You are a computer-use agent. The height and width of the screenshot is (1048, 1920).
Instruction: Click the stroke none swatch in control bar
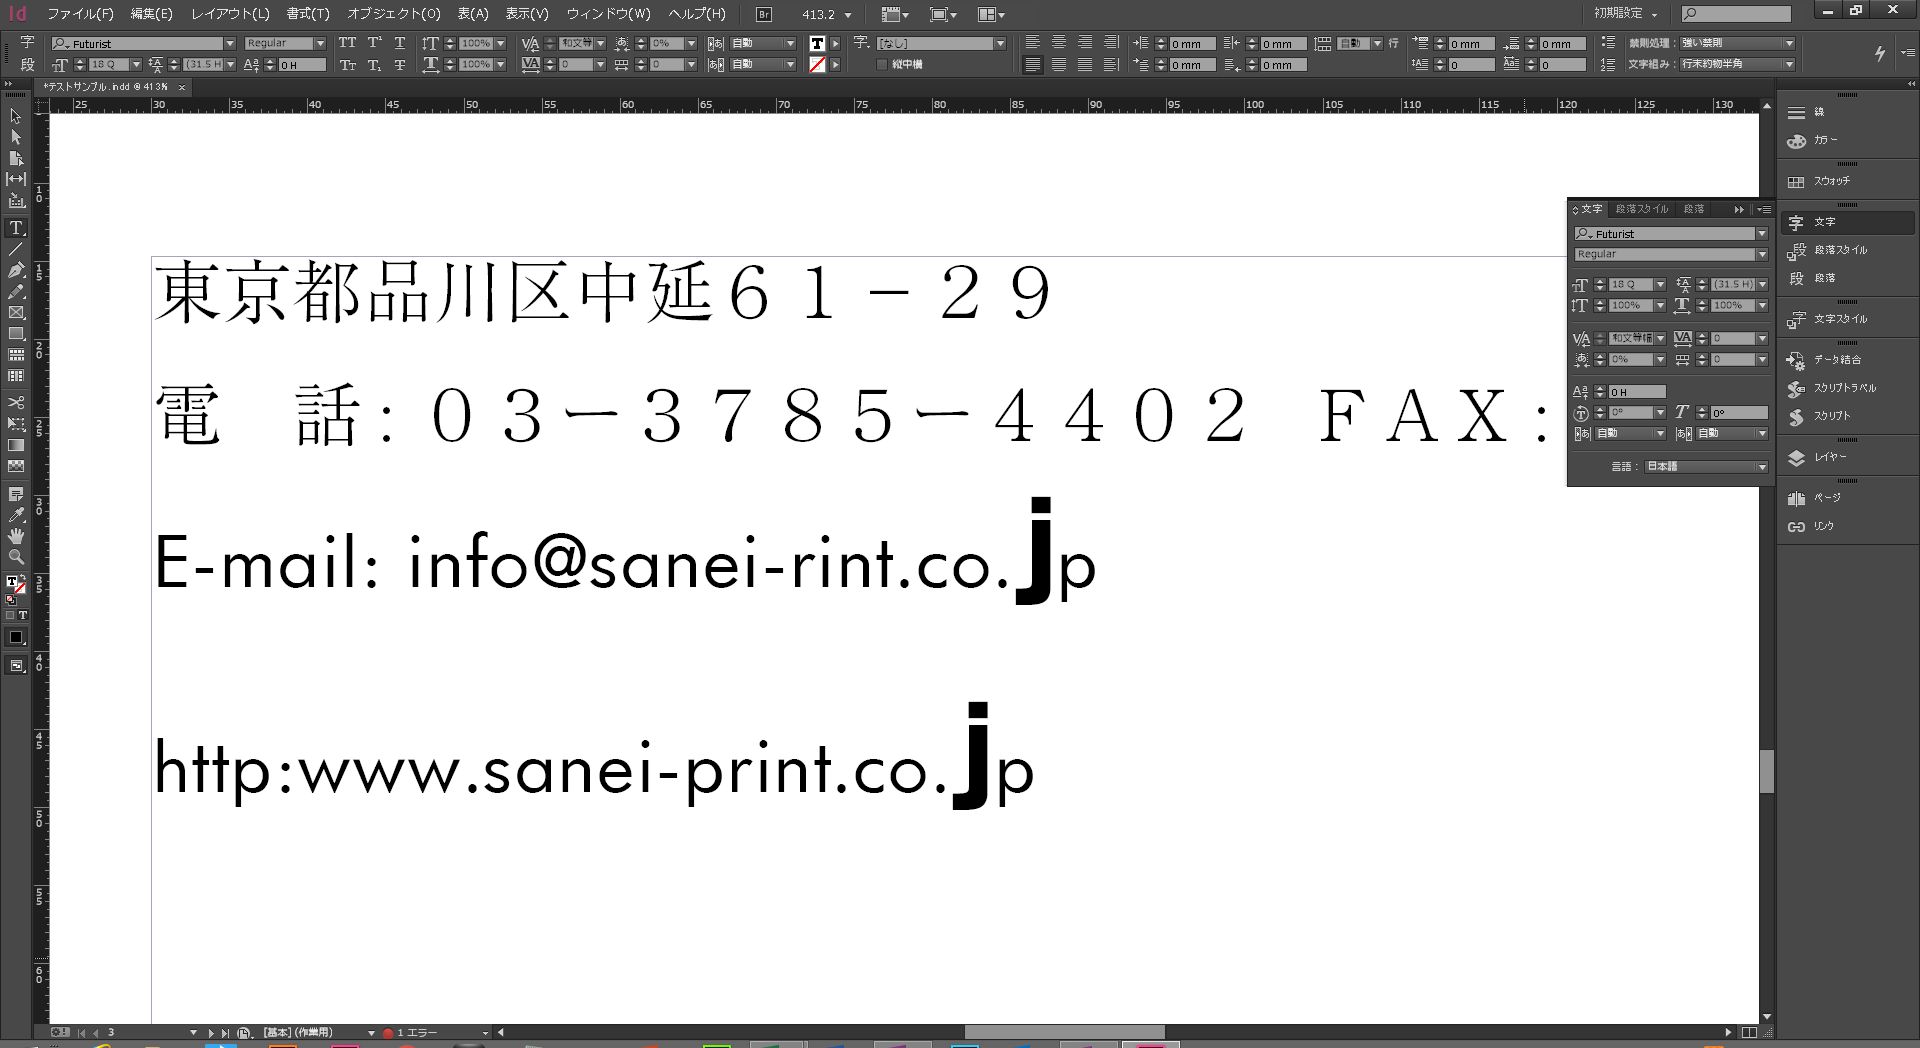point(817,65)
